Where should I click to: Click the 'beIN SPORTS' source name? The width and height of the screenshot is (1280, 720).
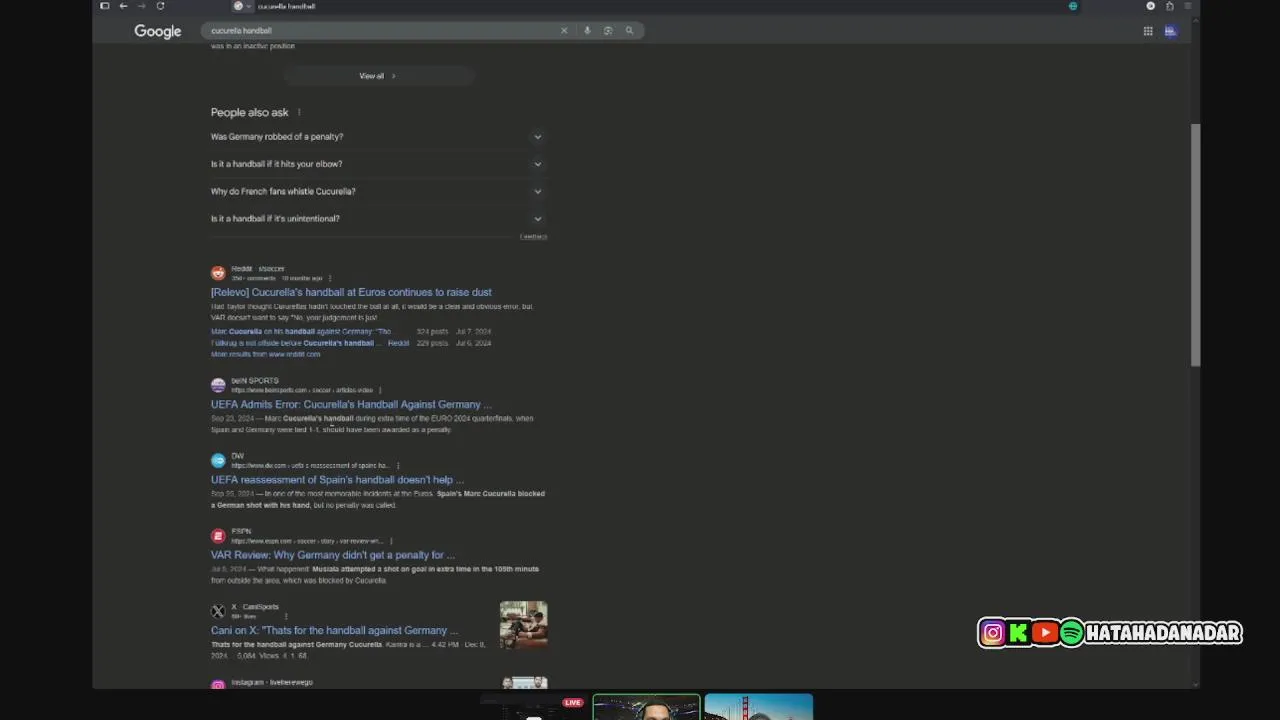(255, 380)
